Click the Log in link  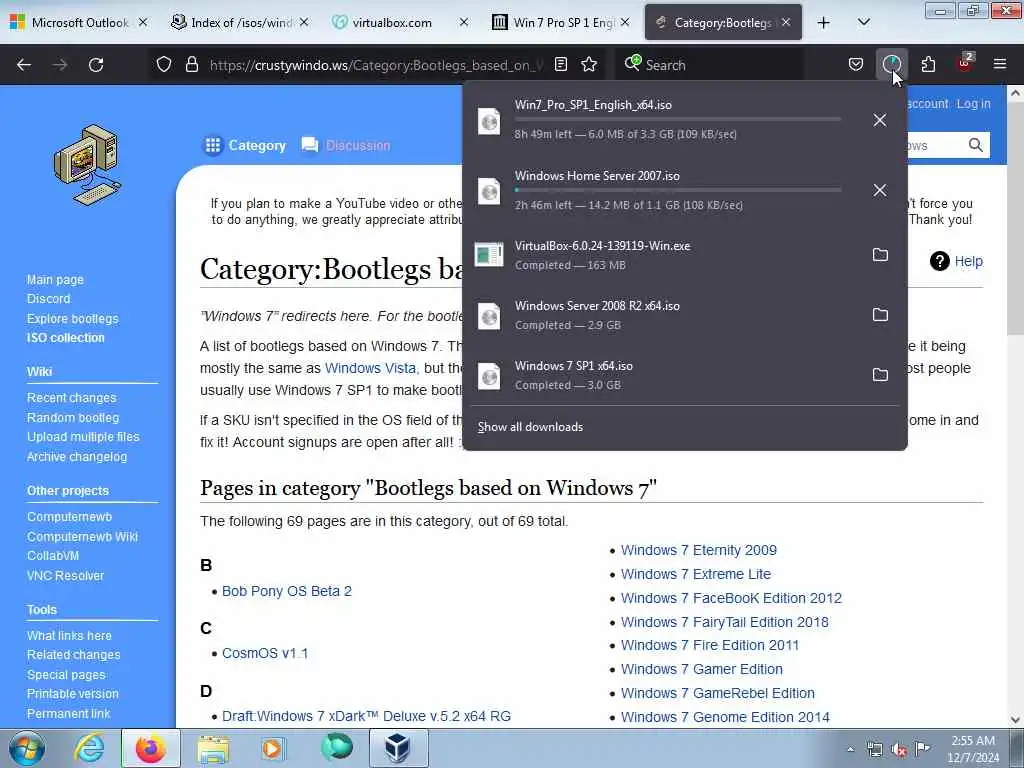(x=973, y=104)
